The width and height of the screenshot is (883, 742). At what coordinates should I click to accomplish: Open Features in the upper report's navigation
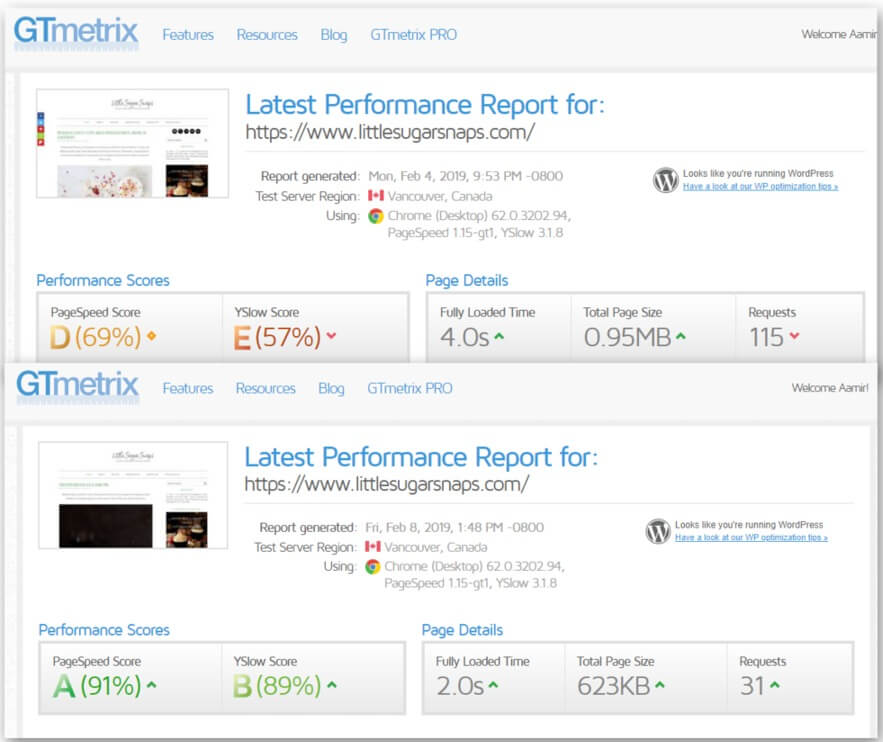pos(188,35)
